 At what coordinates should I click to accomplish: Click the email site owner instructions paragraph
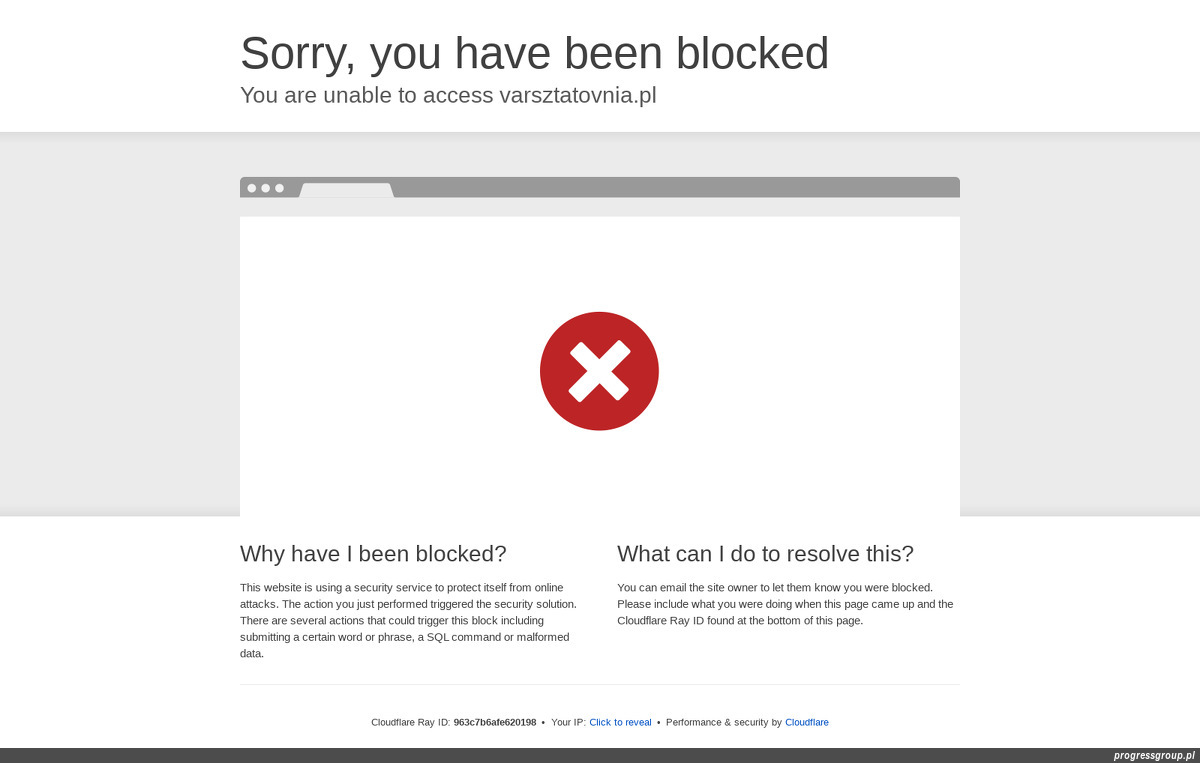coord(785,604)
